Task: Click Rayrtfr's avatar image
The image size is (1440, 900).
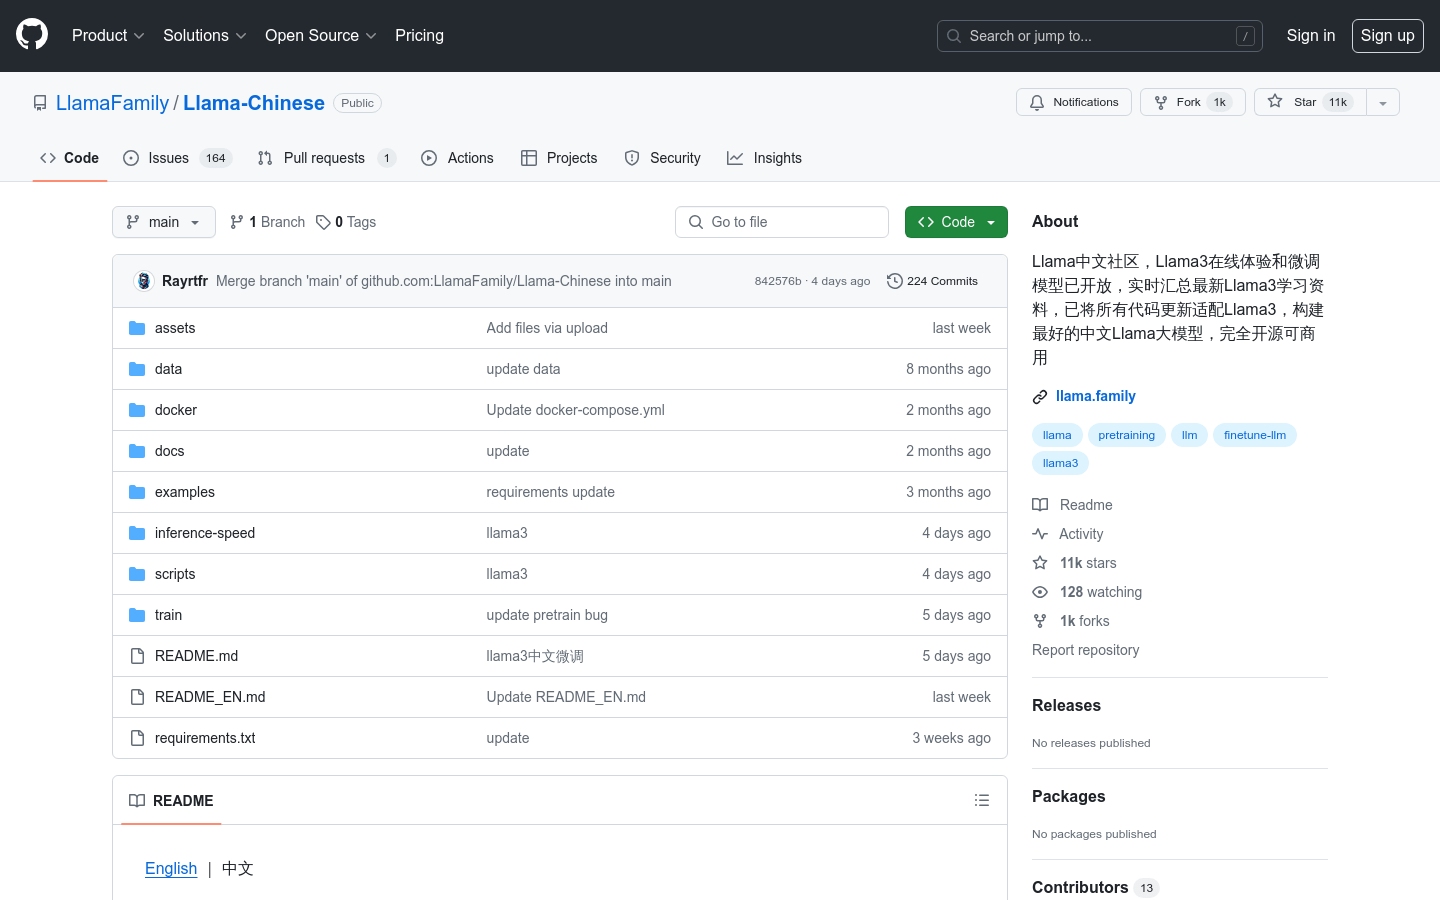Action: click(143, 281)
